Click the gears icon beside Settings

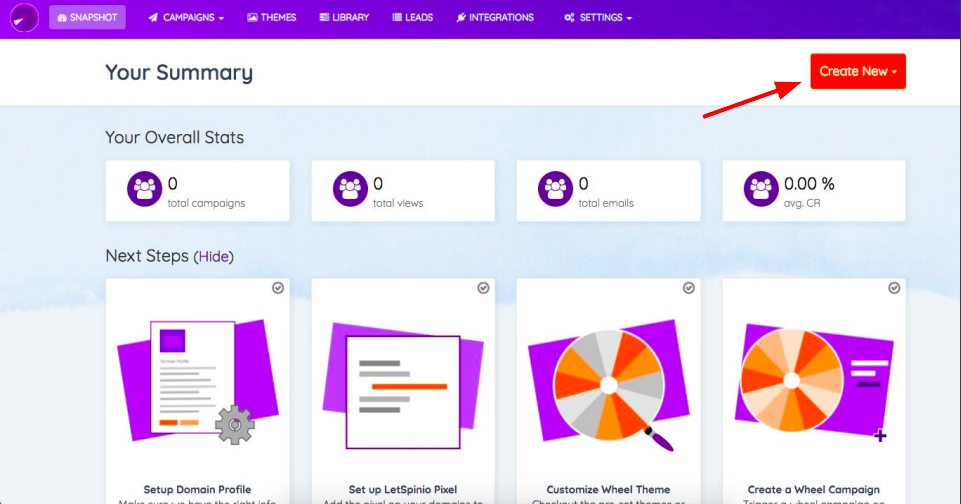coord(569,18)
